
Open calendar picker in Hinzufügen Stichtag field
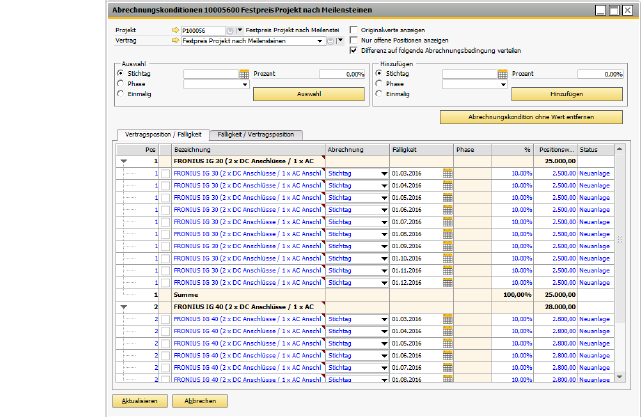coord(503,75)
